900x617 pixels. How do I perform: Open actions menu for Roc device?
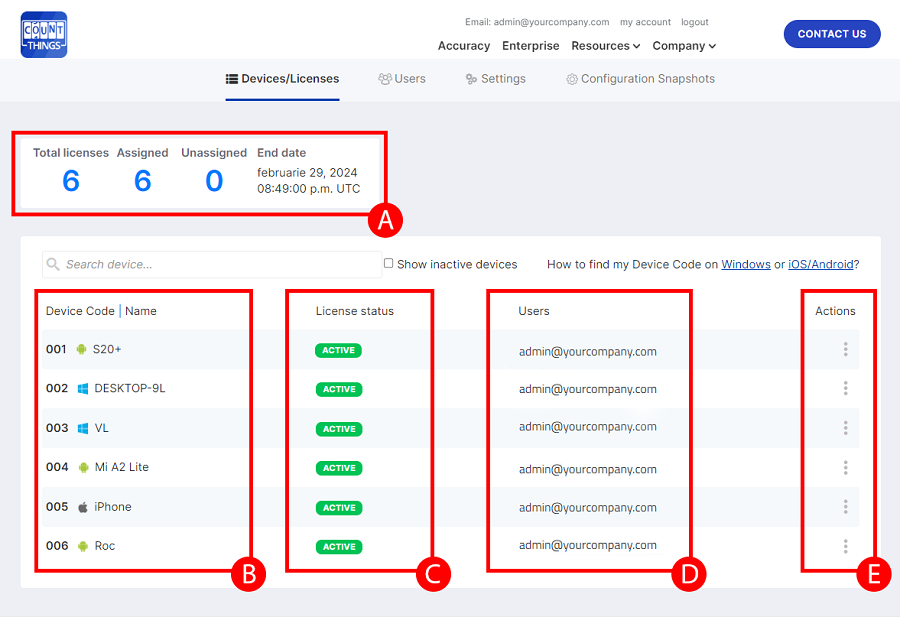[845, 546]
